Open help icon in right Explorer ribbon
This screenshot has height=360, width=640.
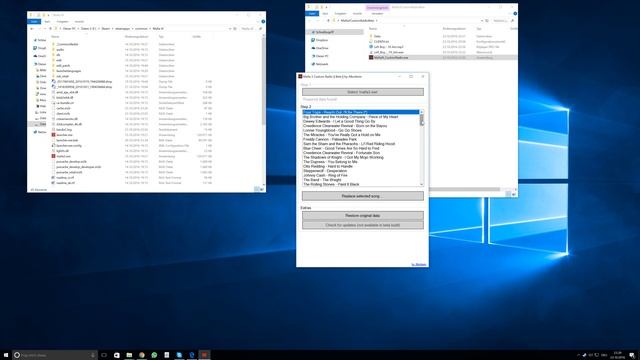tap(515, 13)
